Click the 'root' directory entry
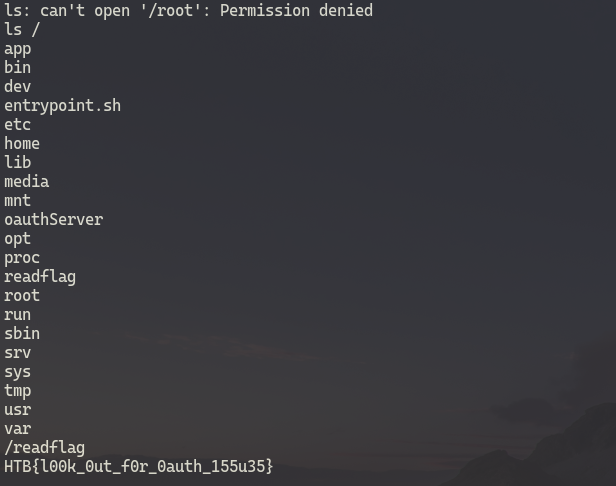This screenshot has height=486, width=616. coord(22,295)
